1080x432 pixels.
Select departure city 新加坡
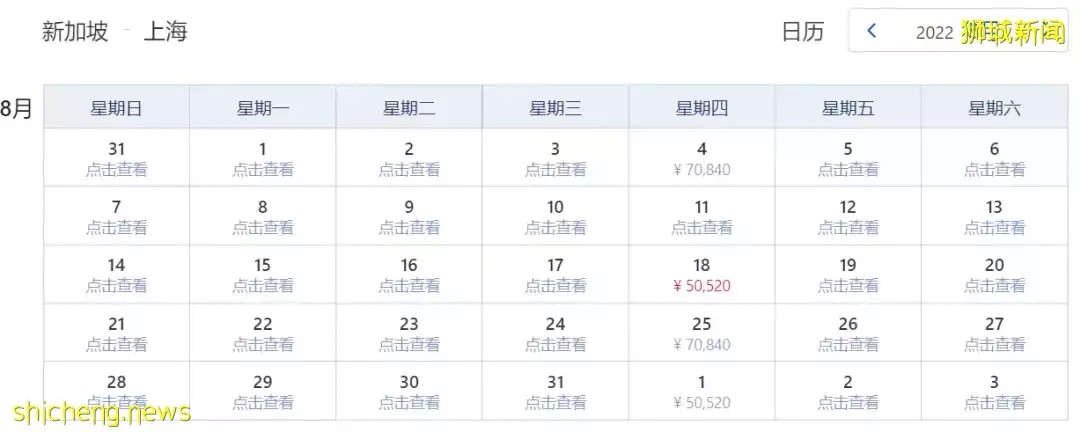75,31
